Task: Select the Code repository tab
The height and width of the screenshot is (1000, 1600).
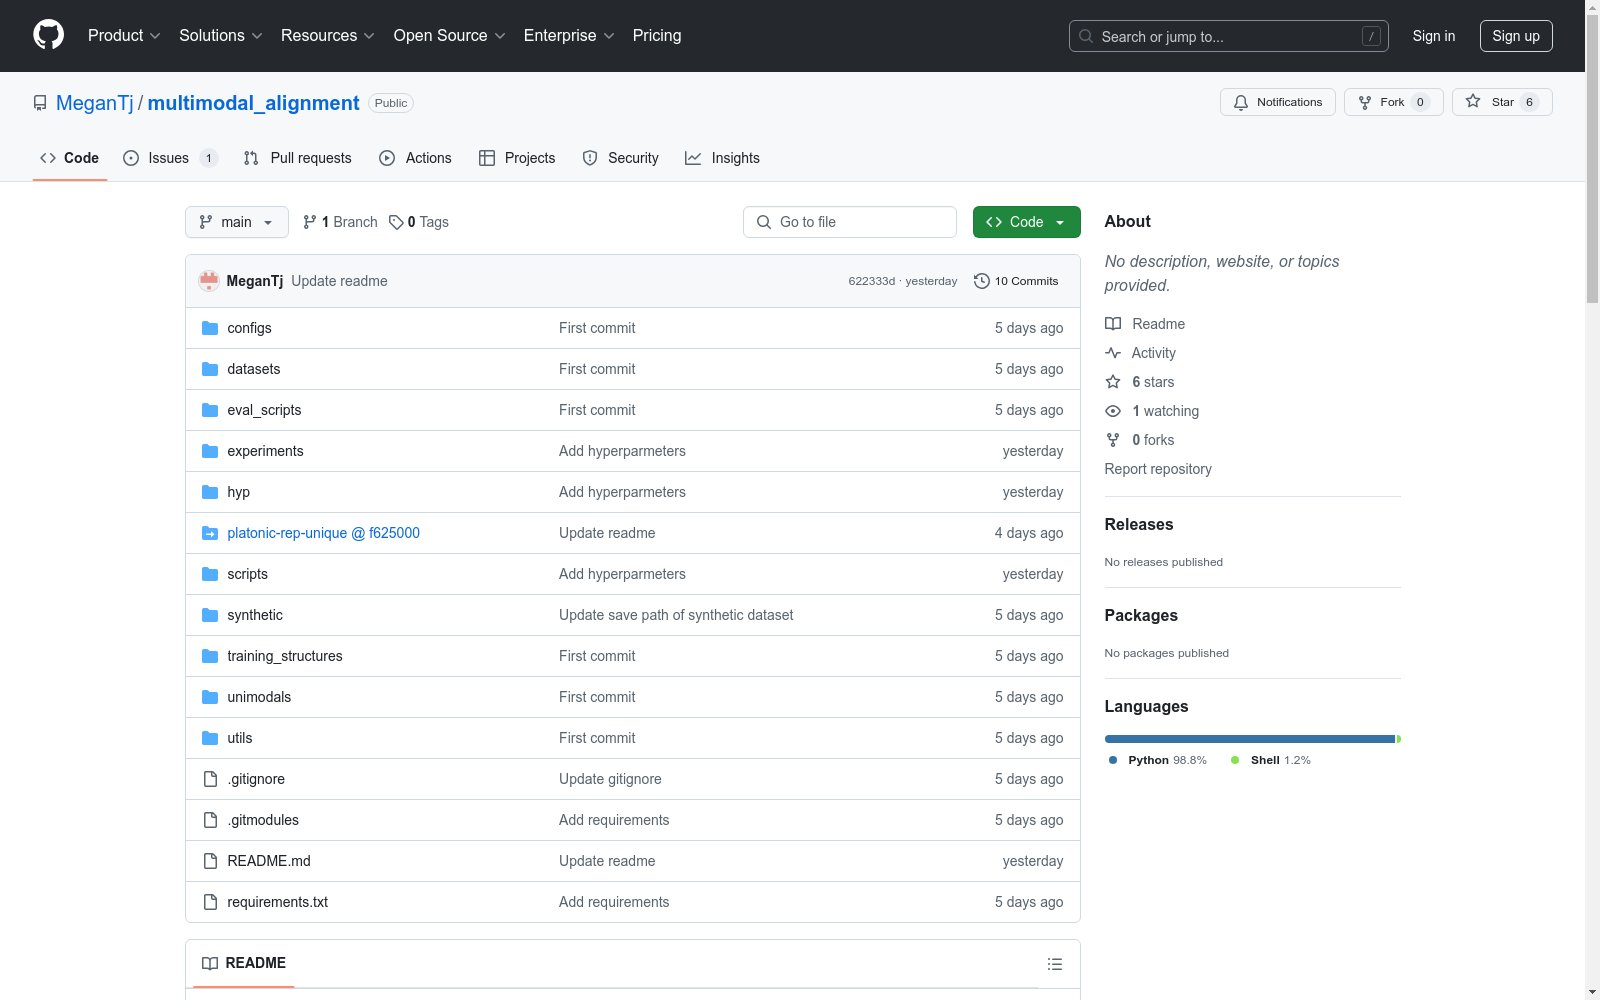Action: tap(70, 158)
